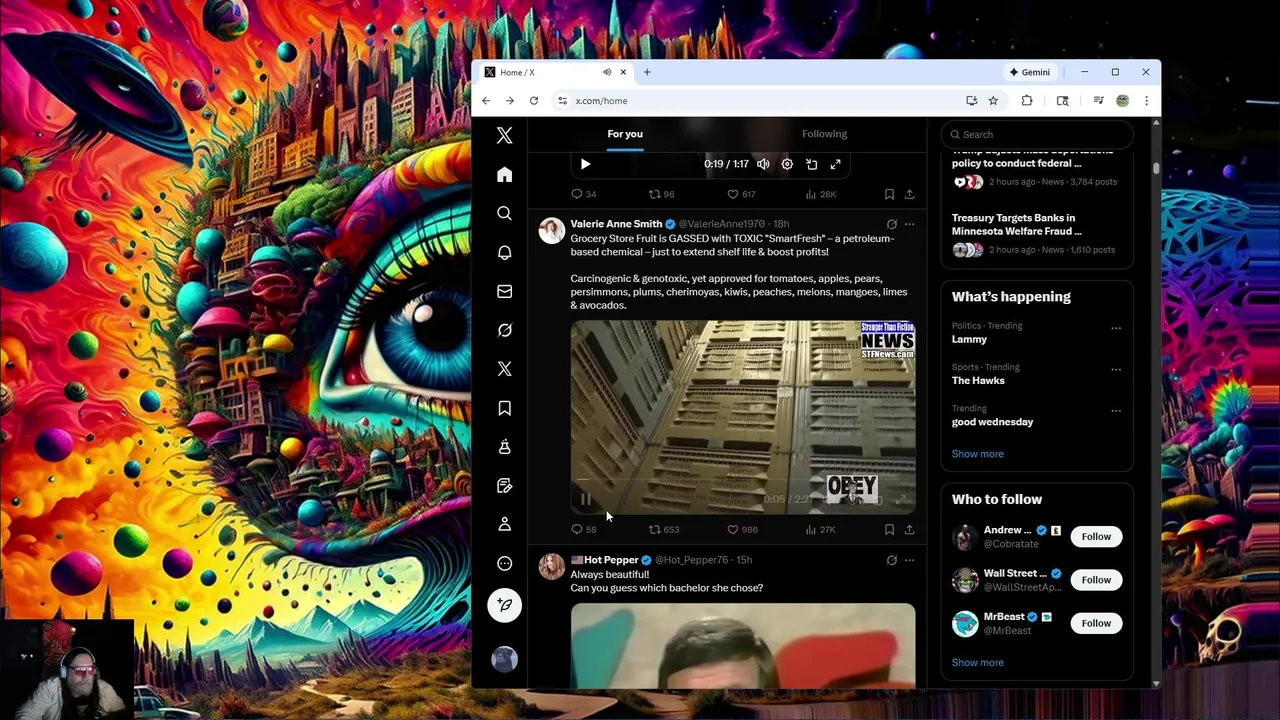View analytics of Valerie post (27K)
The width and height of the screenshot is (1280, 720).
pyautogui.click(x=820, y=529)
